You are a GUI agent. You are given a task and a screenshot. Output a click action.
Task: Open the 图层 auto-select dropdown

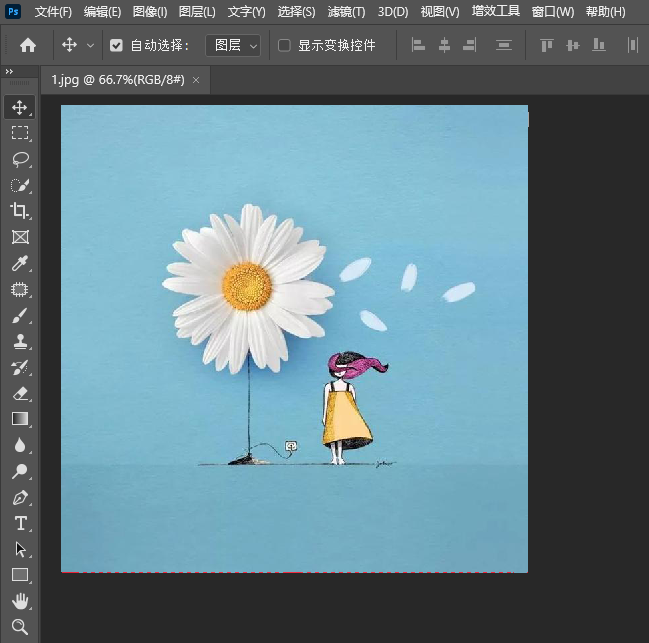[233, 45]
